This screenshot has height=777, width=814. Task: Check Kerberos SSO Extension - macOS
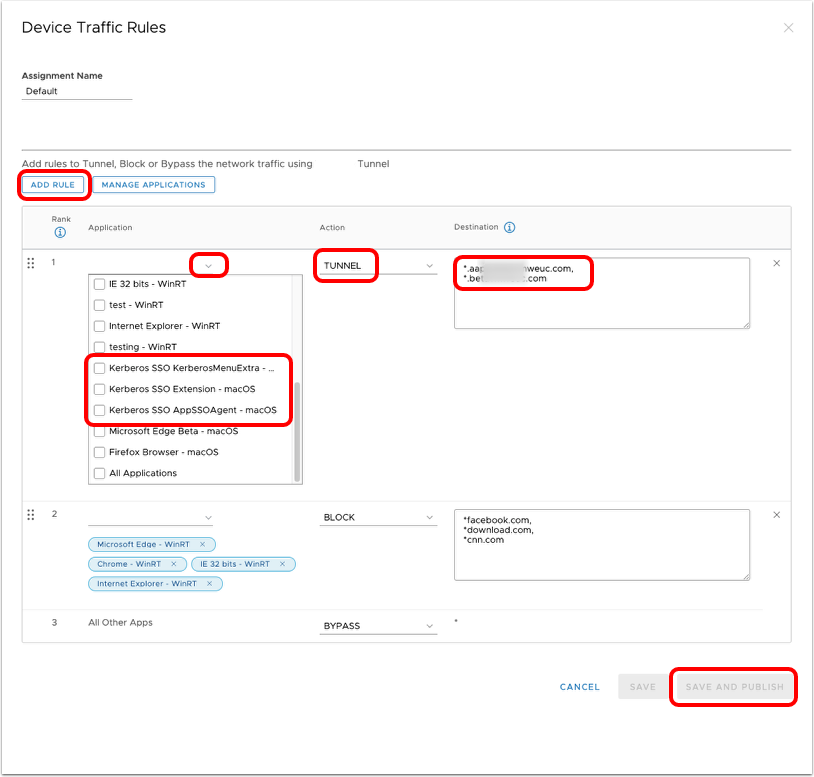pos(99,389)
